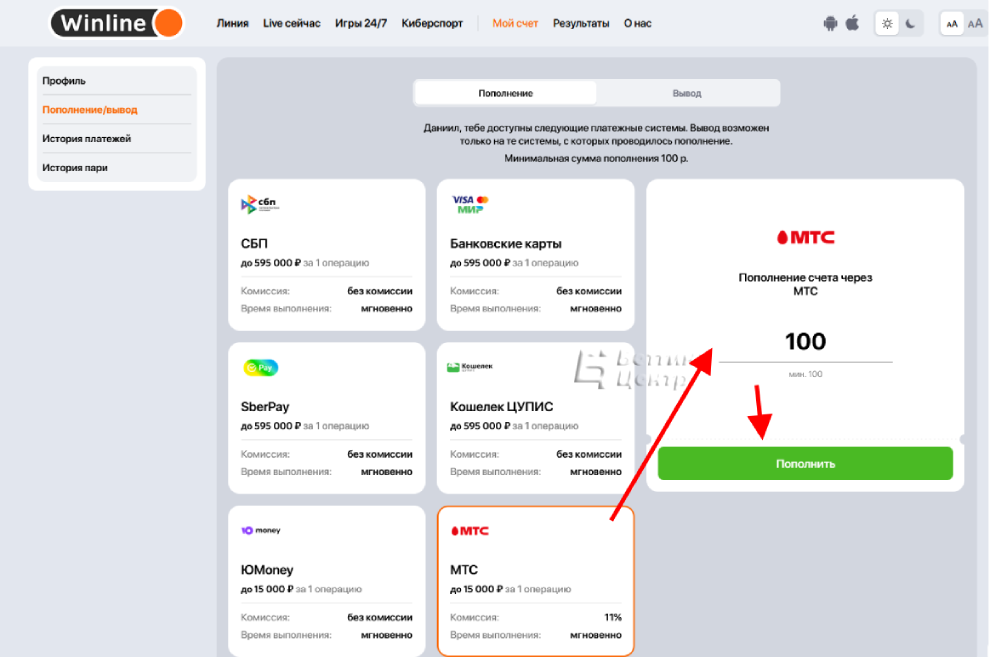Open the Линия menu item
990x657 pixels.
click(x=232, y=23)
